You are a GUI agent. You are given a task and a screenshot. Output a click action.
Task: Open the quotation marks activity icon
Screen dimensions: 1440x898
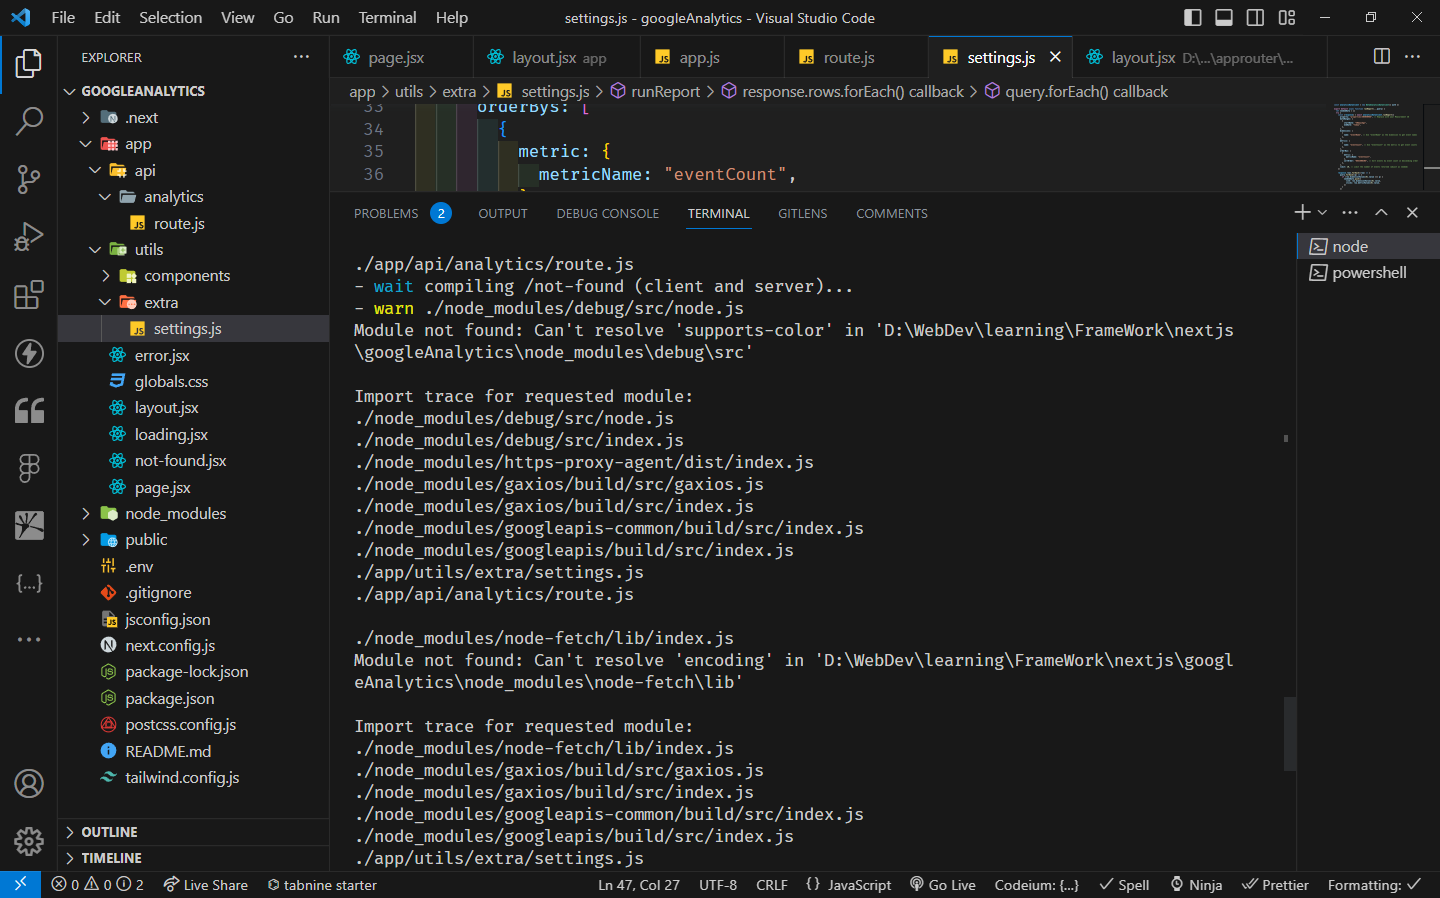pos(29,410)
